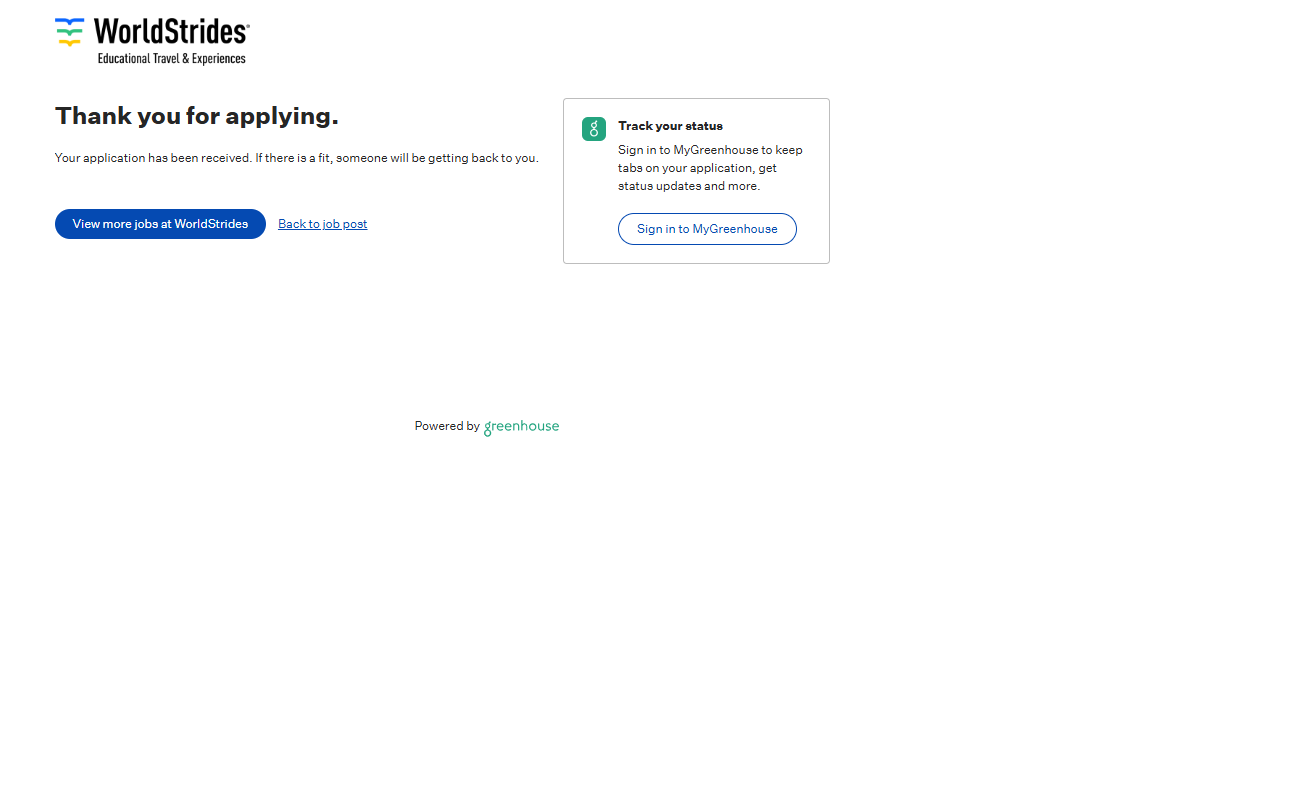Click the registered trademark symbol beside WorldStrides
The width and height of the screenshot is (1297, 785).
coord(247,27)
